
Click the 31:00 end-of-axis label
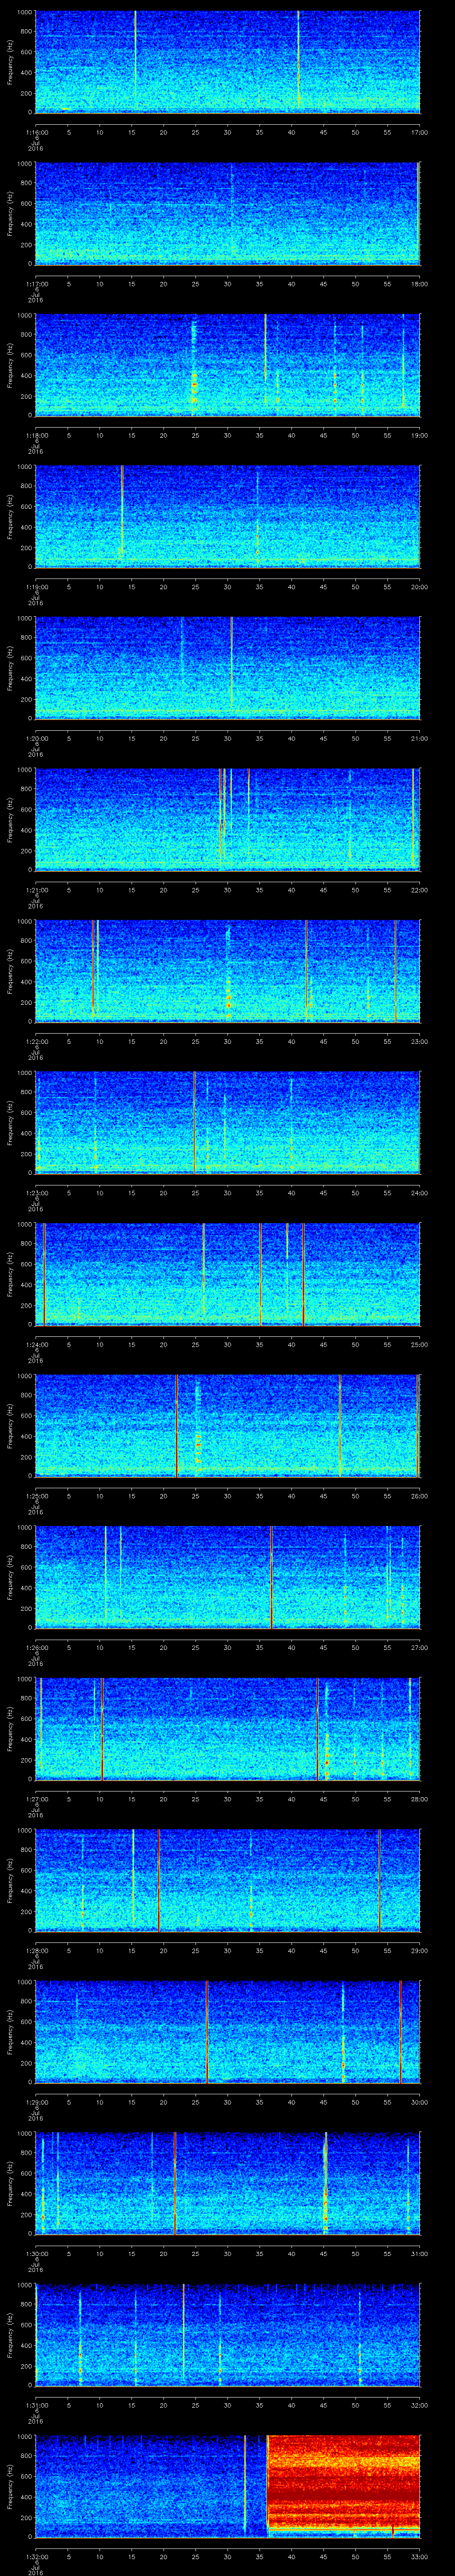(420, 2253)
